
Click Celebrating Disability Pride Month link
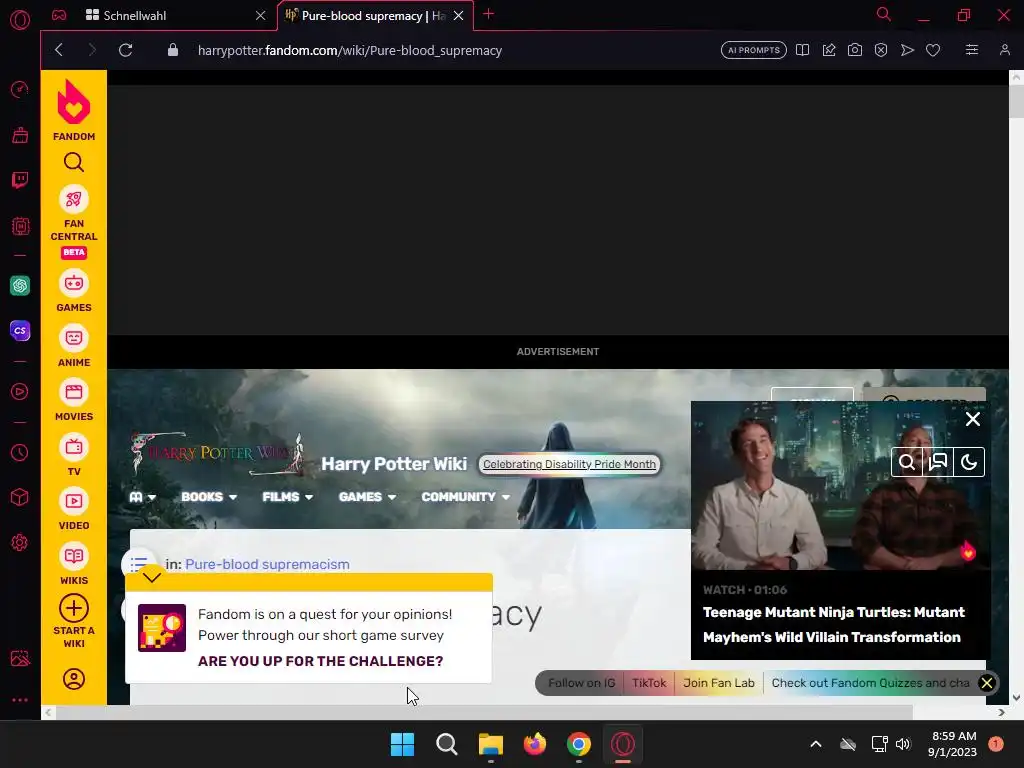(x=569, y=464)
